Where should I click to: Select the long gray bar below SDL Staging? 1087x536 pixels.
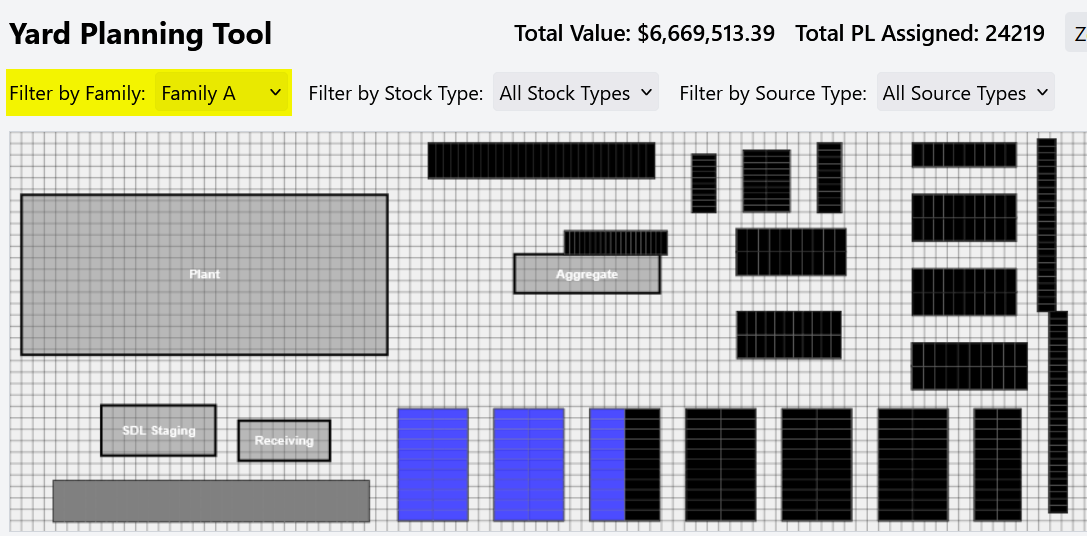[x=211, y=501]
